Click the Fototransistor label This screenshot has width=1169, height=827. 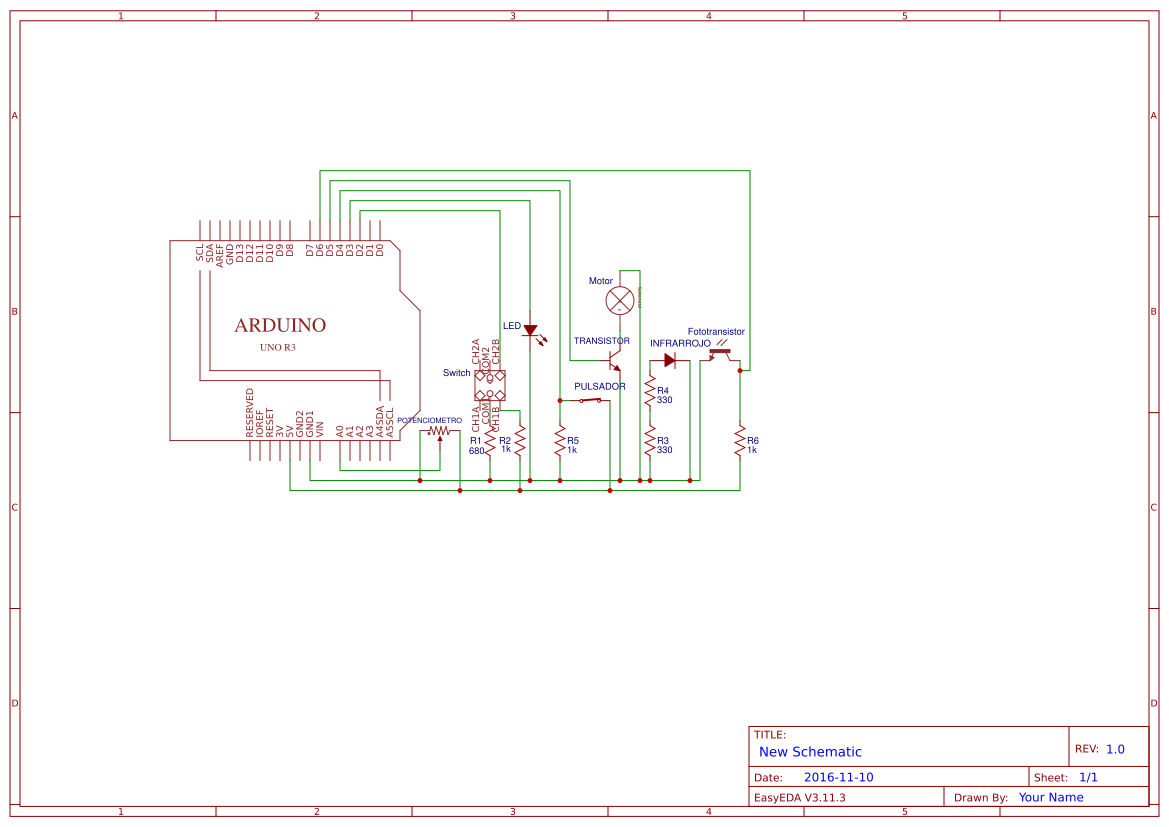[716, 332]
